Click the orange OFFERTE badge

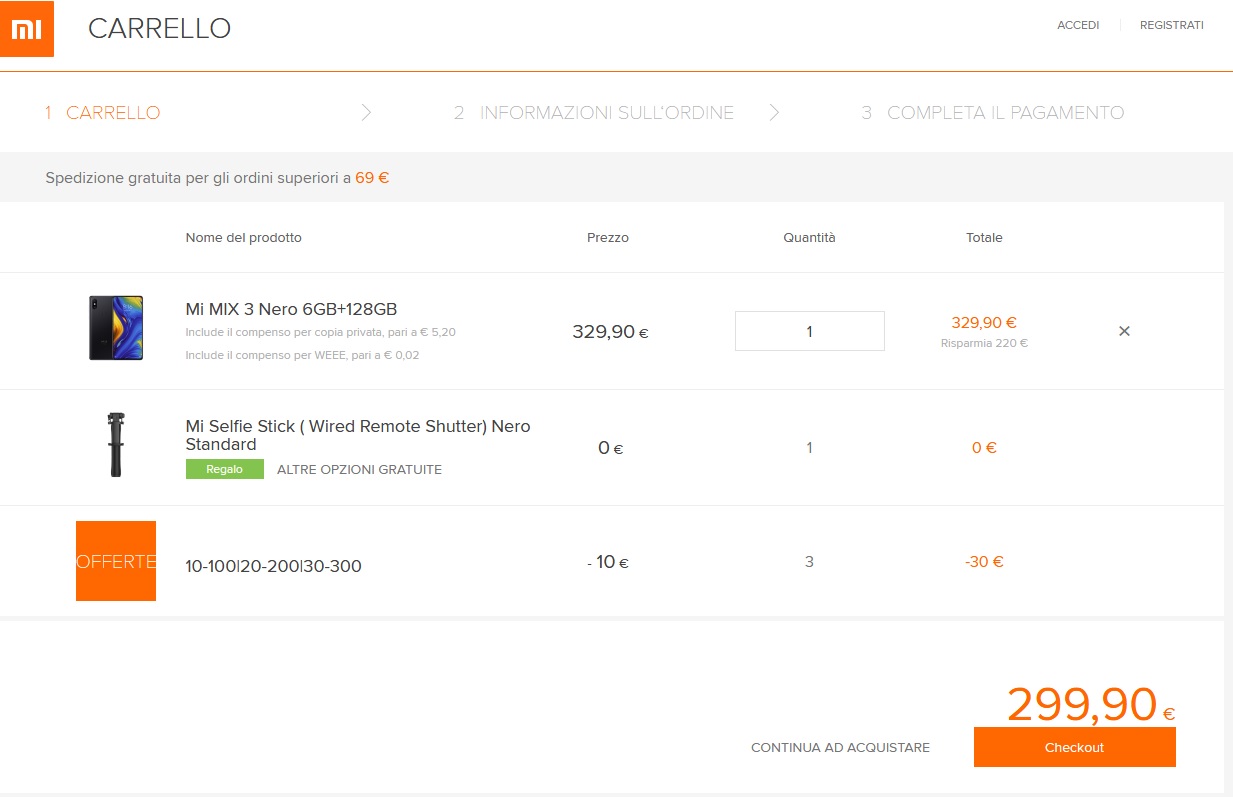coord(116,561)
